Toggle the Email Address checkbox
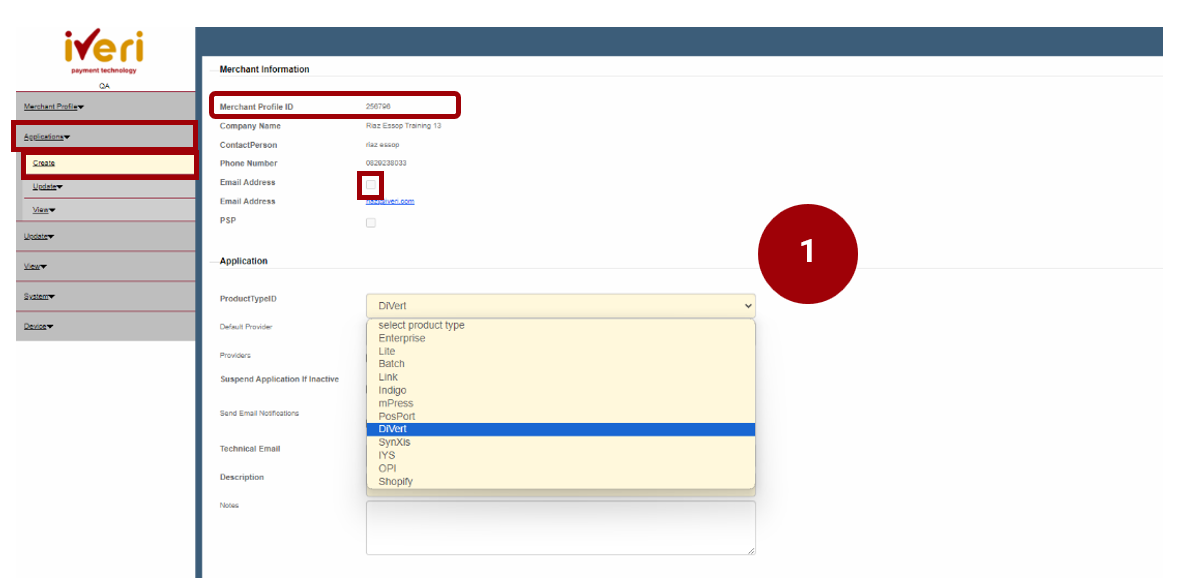The image size is (1177, 582). pos(371,185)
